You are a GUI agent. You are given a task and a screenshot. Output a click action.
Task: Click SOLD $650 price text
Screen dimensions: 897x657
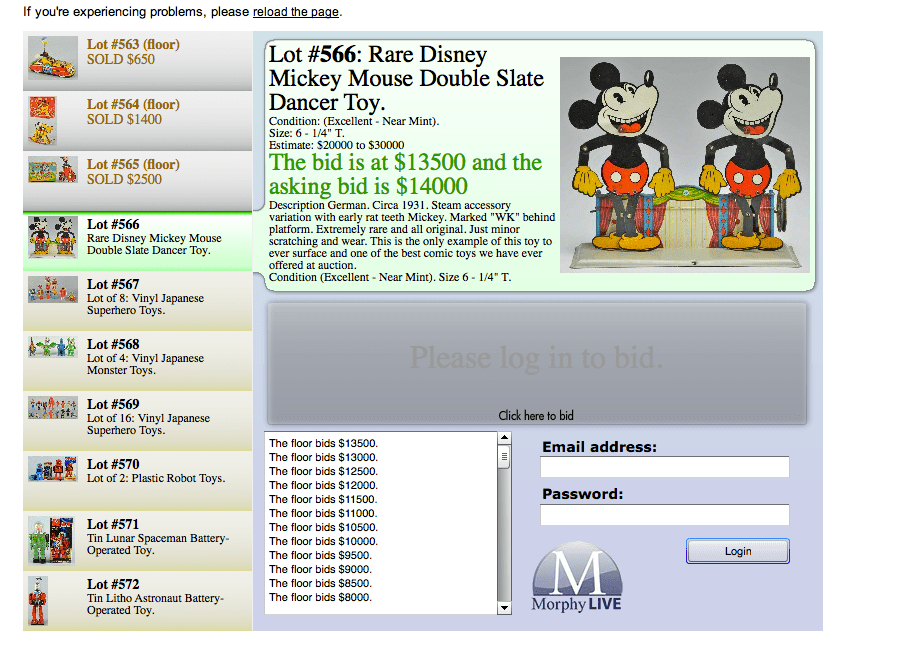pos(121,60)
